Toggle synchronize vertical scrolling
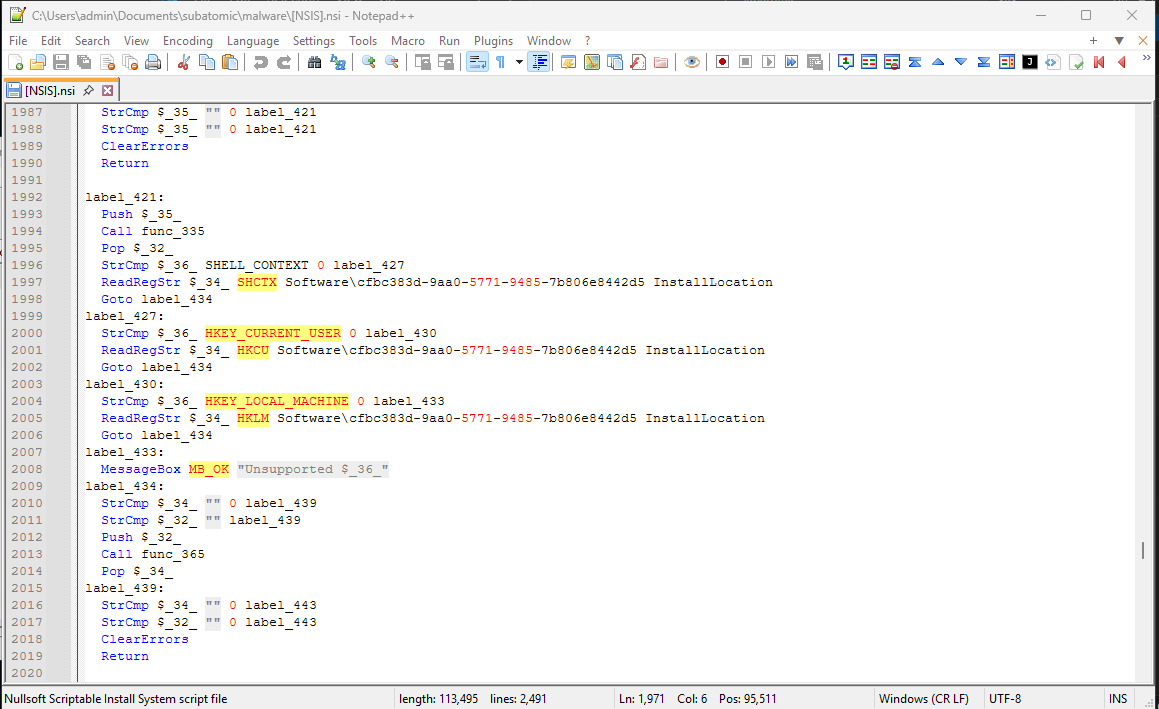 tap(422, 62)
